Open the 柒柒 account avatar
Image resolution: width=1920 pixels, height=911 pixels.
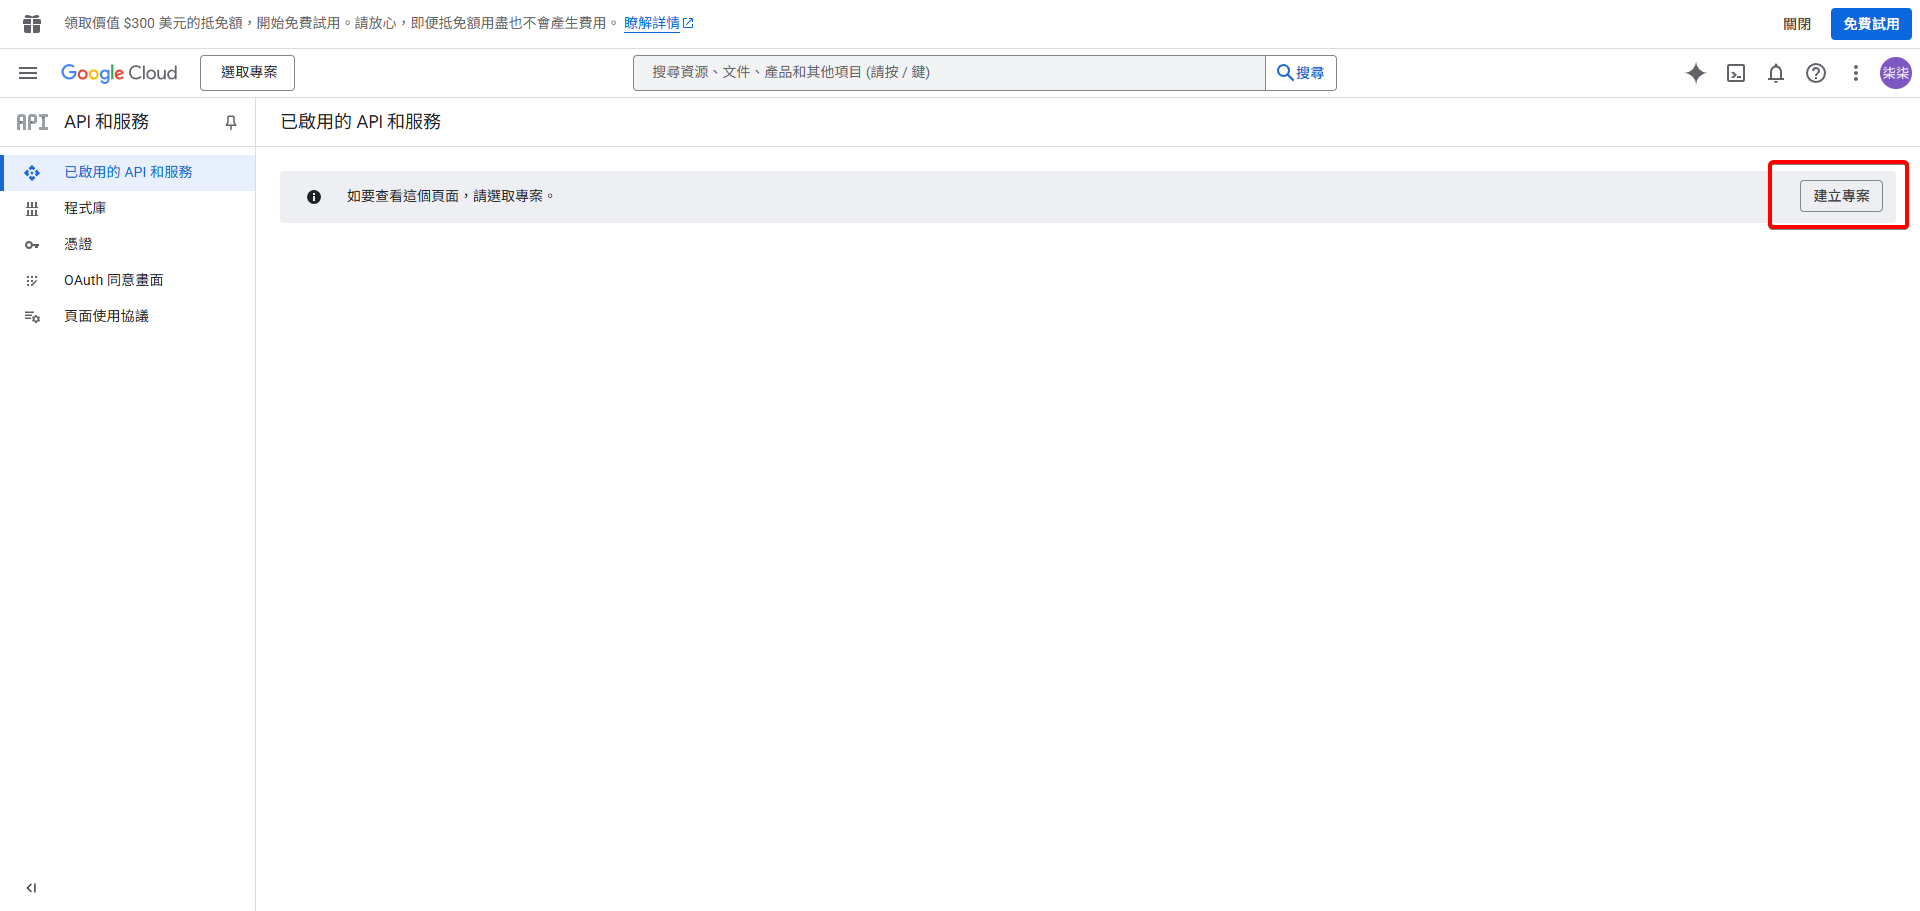[x=1895, y=73]
